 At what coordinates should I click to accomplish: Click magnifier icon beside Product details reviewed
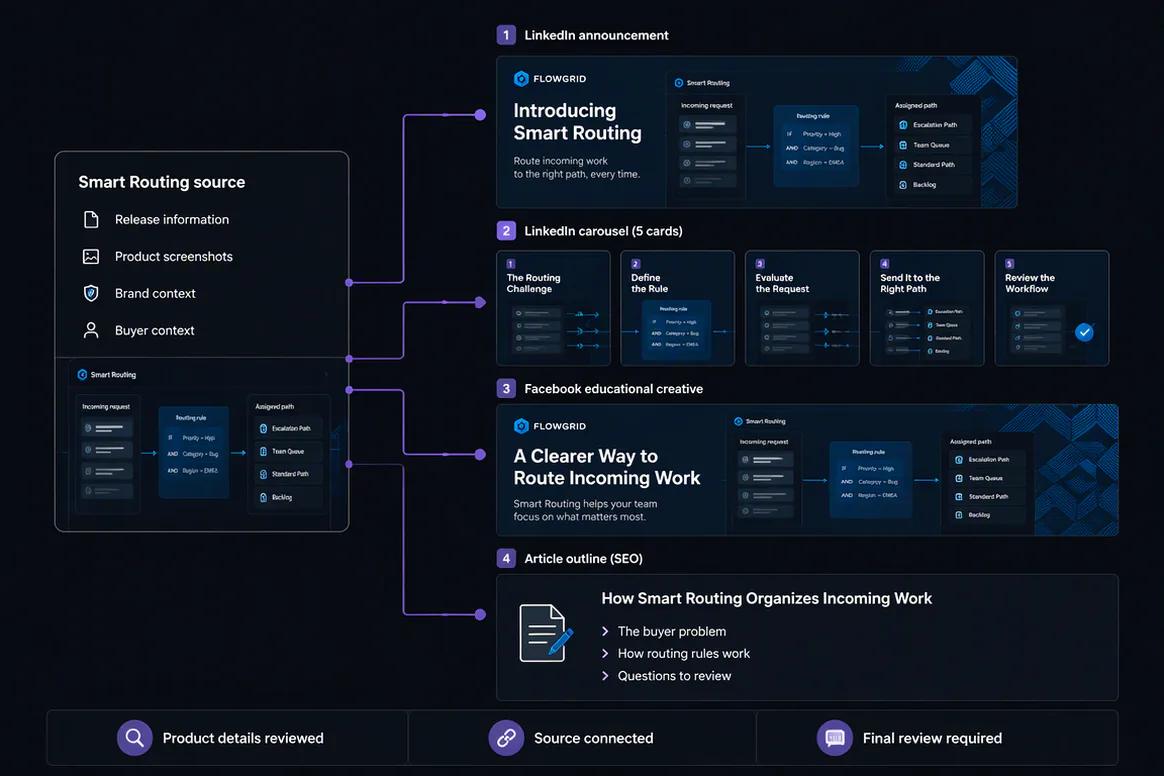click(x=134, y=737)
